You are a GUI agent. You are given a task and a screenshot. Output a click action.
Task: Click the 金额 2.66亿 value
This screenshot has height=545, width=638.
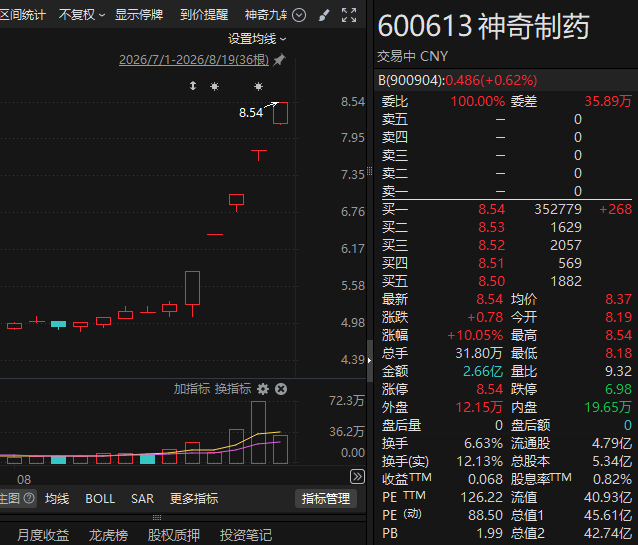[x=483, y=371]
